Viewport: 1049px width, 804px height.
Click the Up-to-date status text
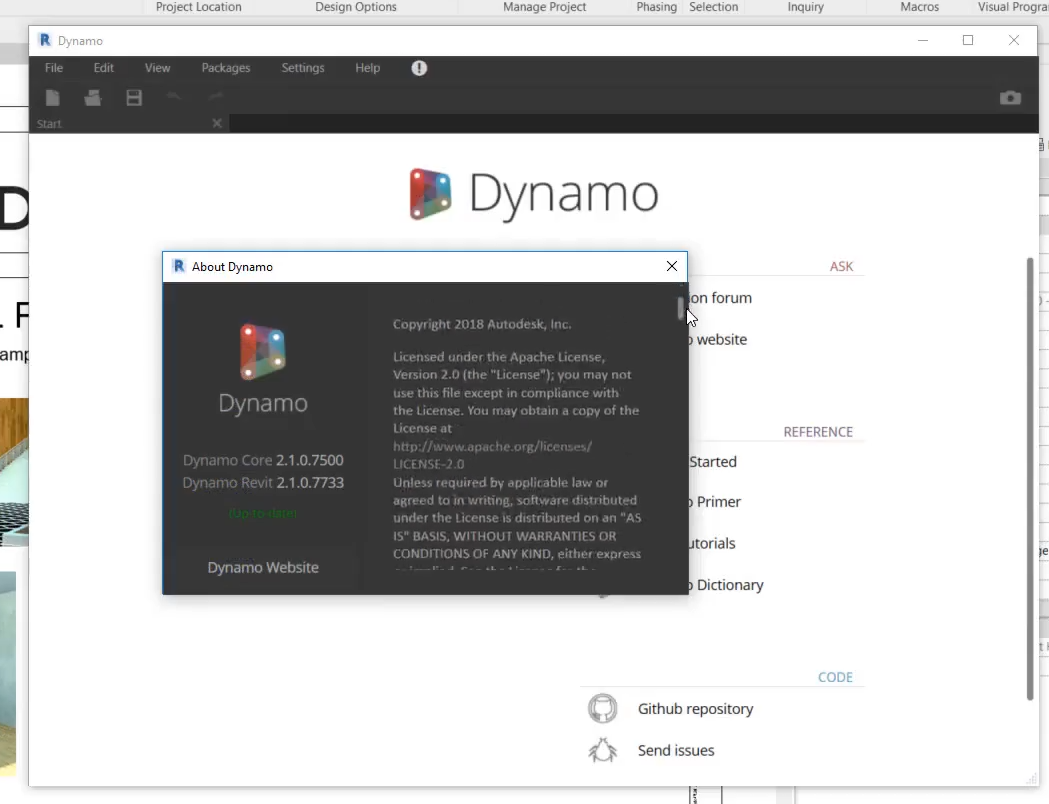pos(263,514)
